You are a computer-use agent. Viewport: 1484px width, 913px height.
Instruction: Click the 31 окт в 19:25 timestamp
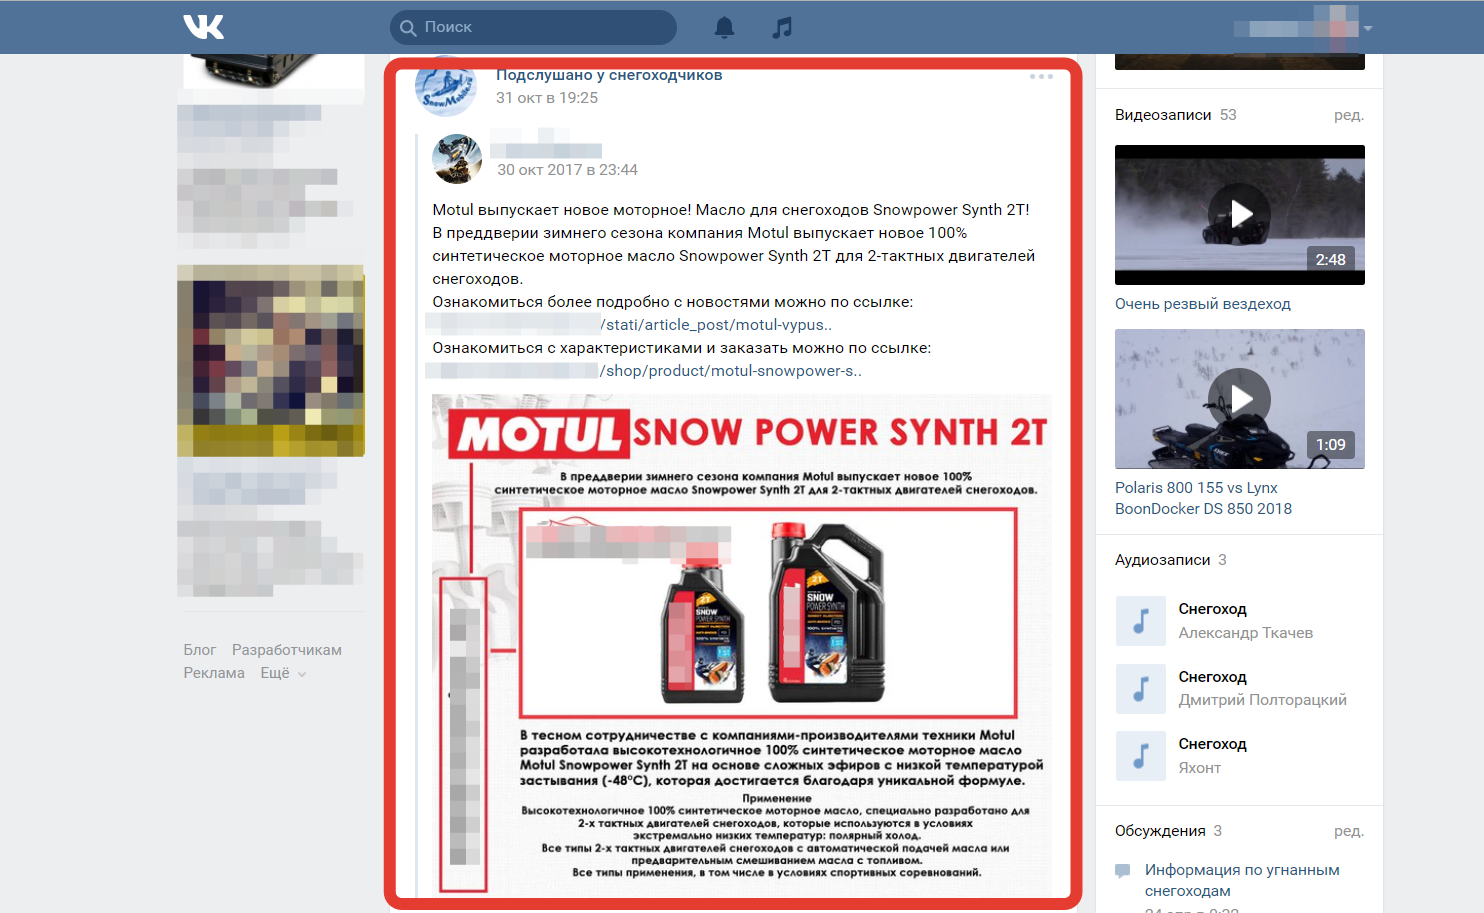click(547, 98)
